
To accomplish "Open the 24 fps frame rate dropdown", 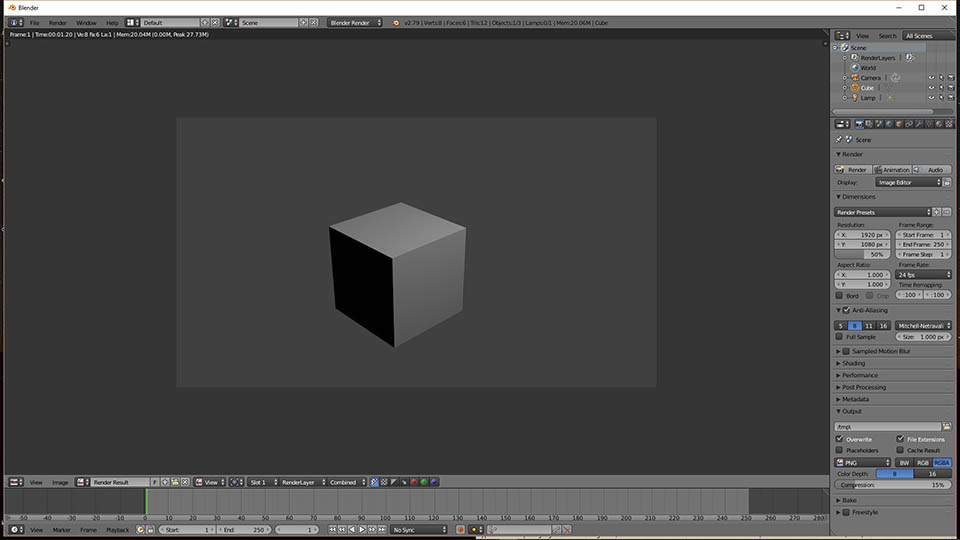I will coord(923,275).
